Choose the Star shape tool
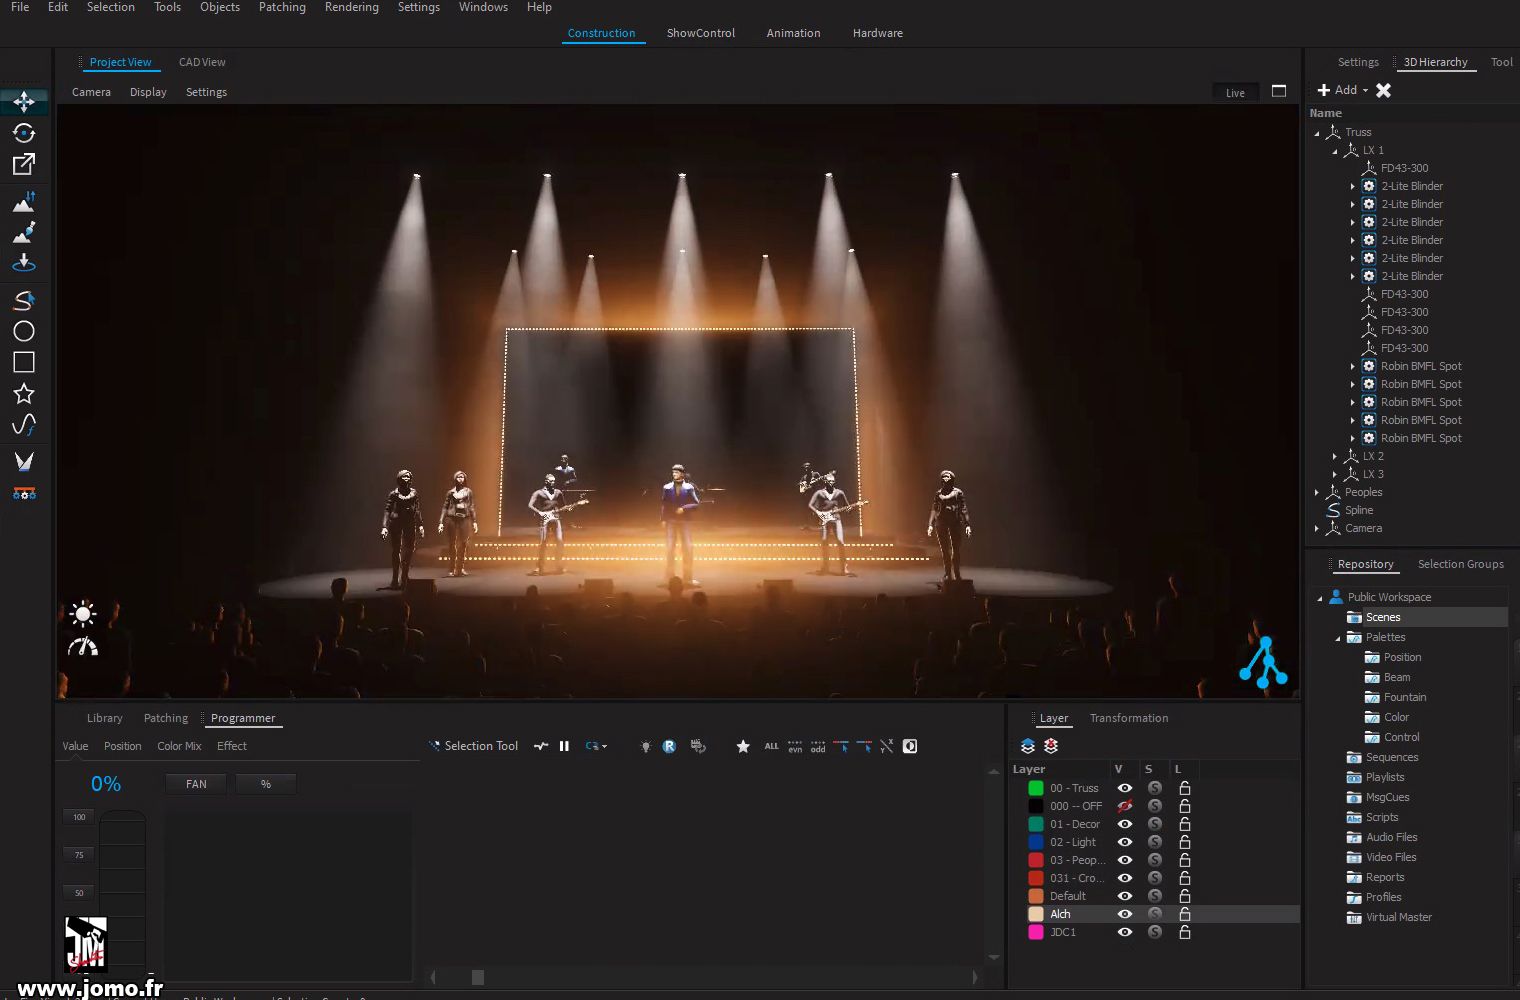The width and height of the screenshot is (1520, 1000). pyautogui.click(x=24, y=394)
